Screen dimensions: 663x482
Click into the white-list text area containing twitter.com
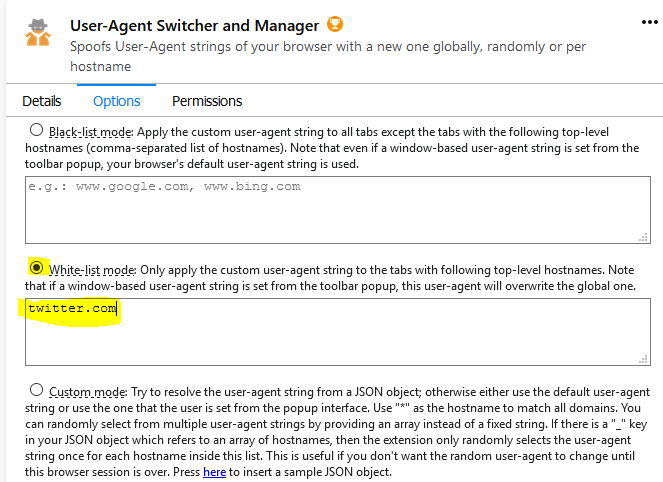click(x=337, y=332)
